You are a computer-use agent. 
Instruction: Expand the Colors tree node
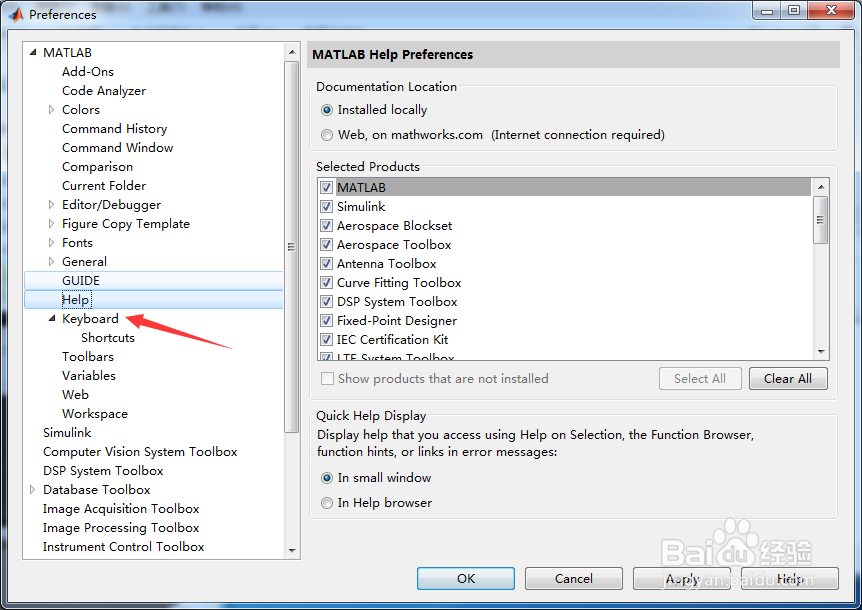click(x=51, y=109)
